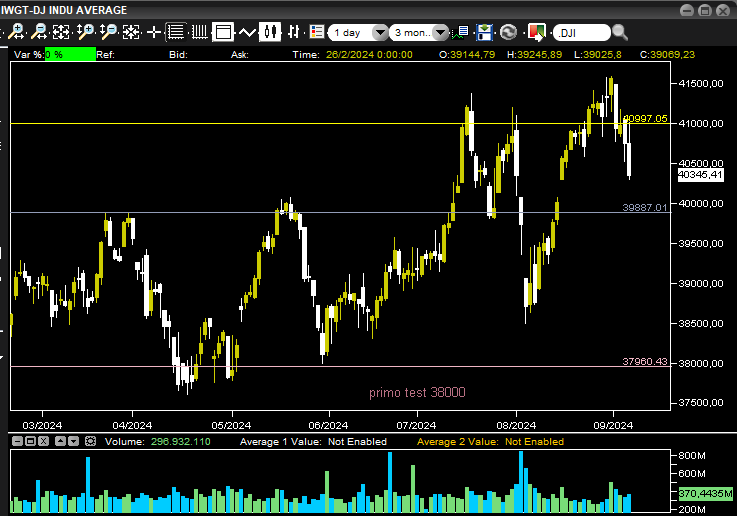
Task: Toggle horizontal grid lines on the chart
Action: pos(176,32)
